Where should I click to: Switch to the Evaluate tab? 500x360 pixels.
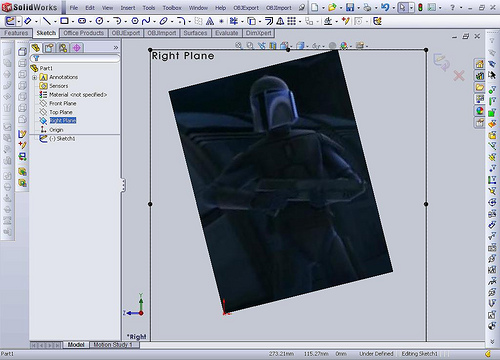click(x=227, y=33)
